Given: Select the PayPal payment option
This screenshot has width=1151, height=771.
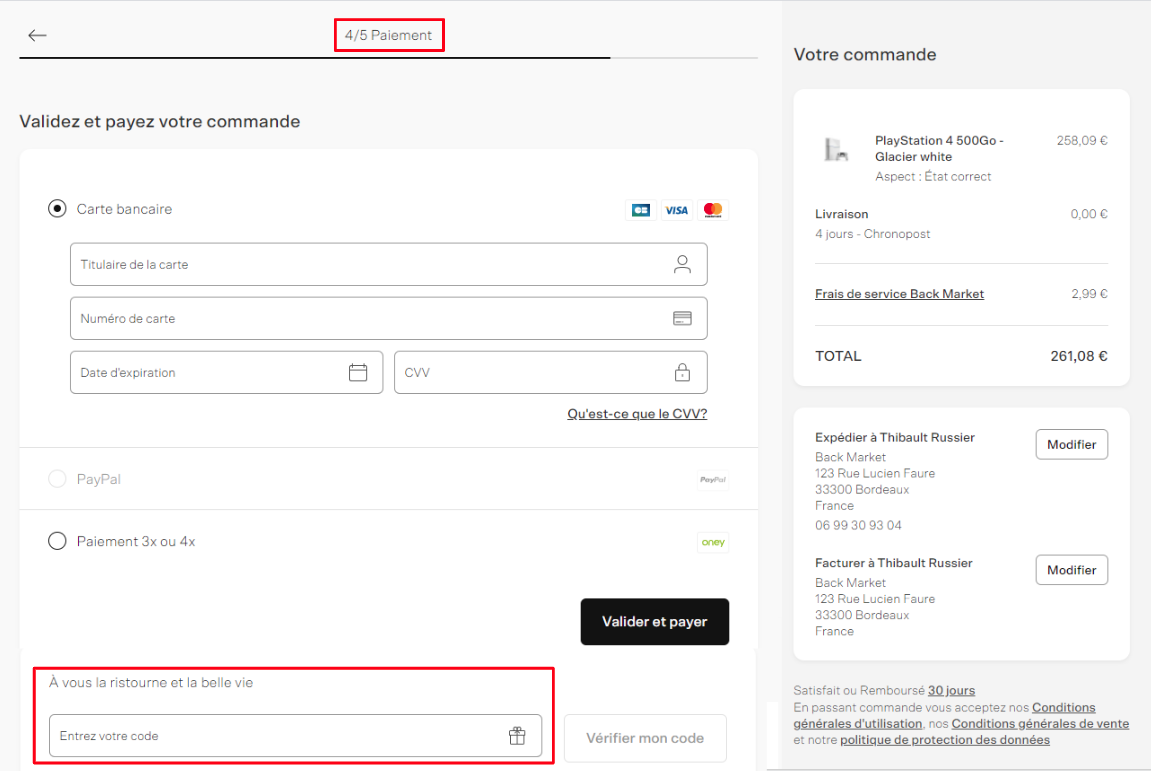Looking at the screenshot, I should point(57,479).
